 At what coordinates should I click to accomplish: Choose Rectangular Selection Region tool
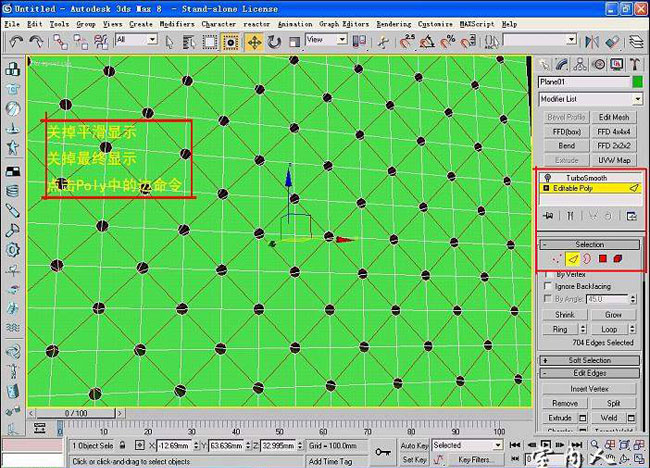pos(210,42)
